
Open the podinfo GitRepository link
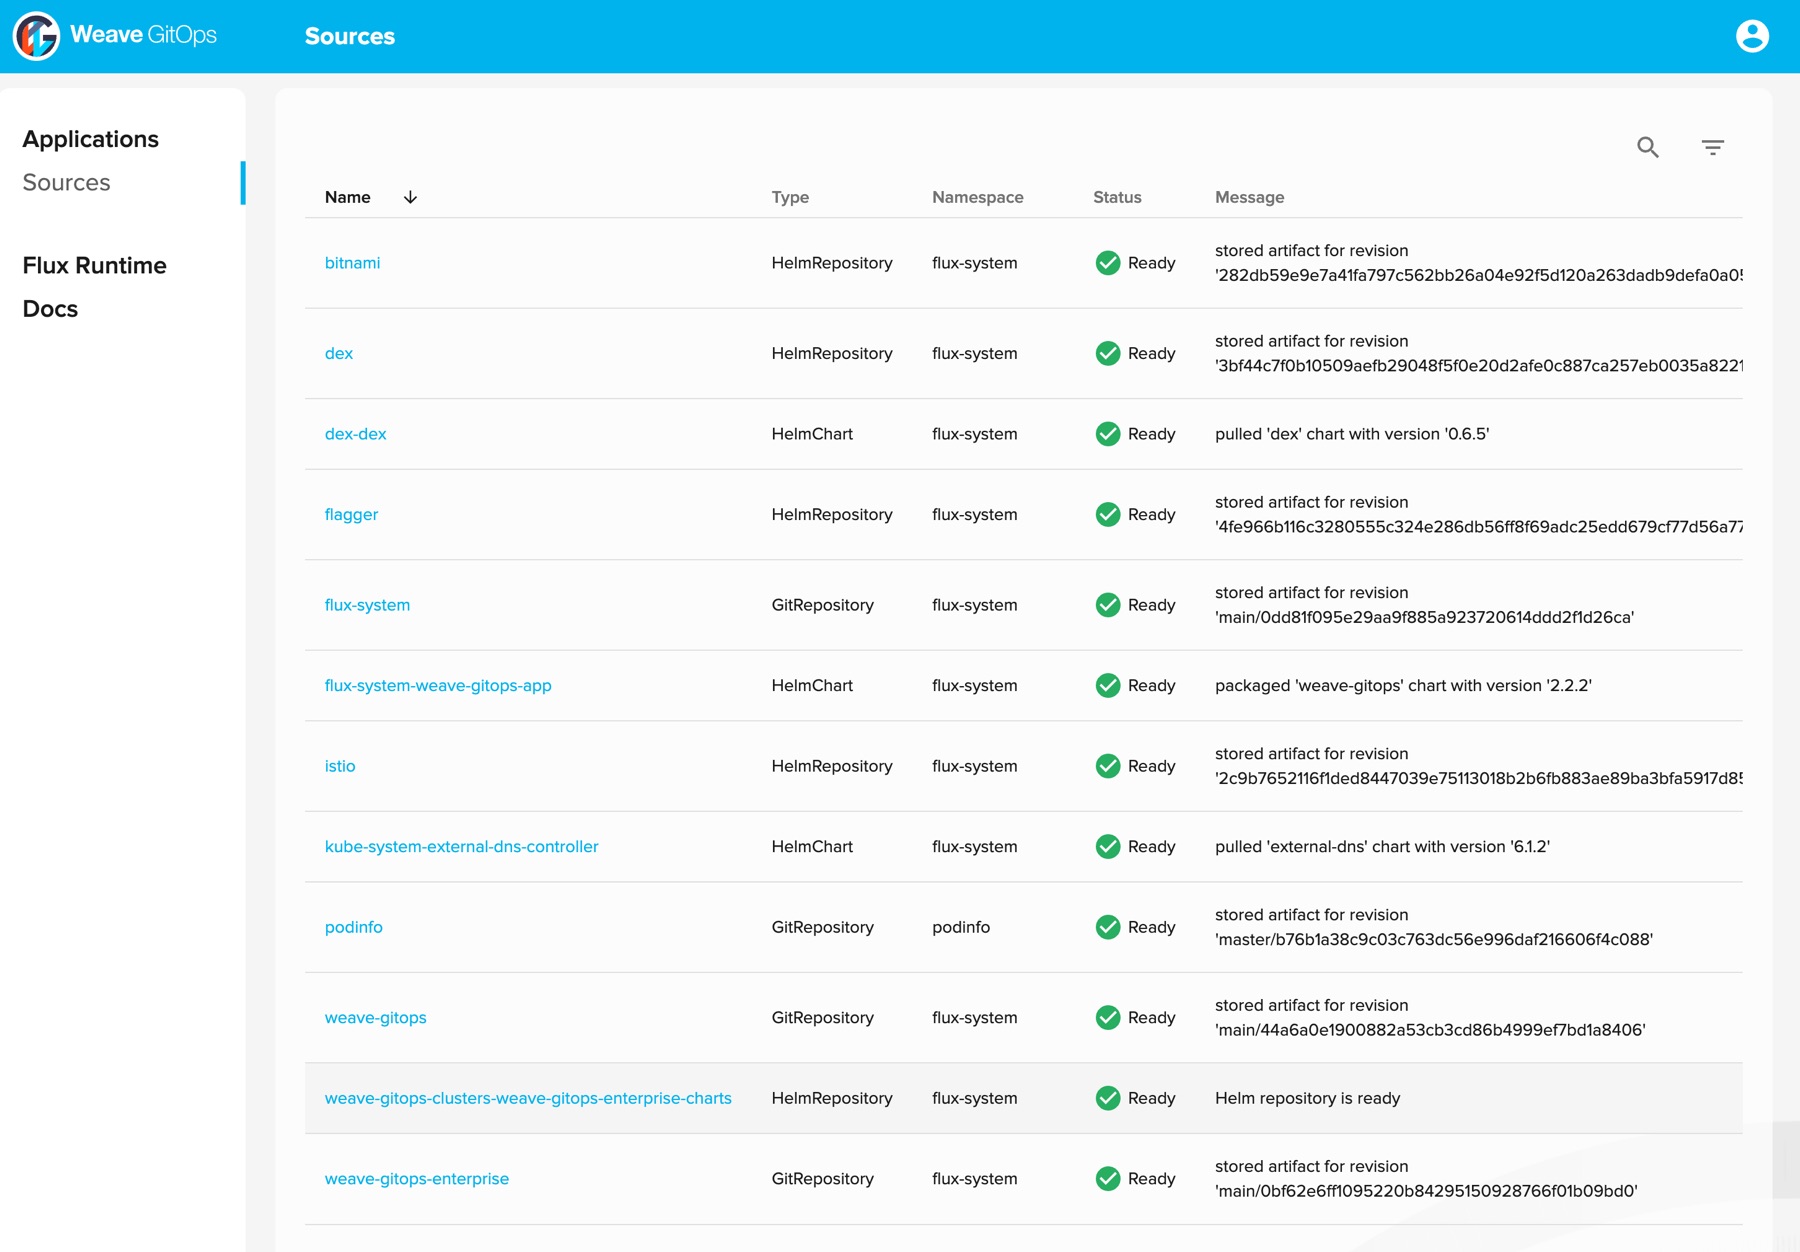(353, 927)
